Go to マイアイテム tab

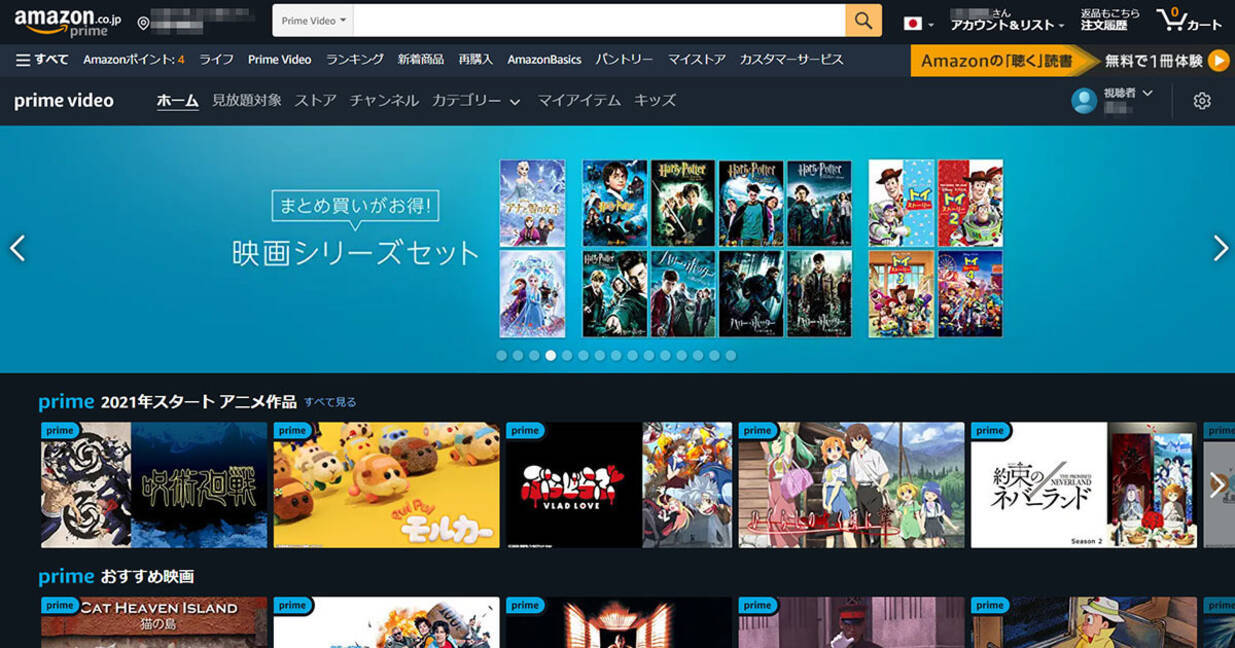coord(579,101)
